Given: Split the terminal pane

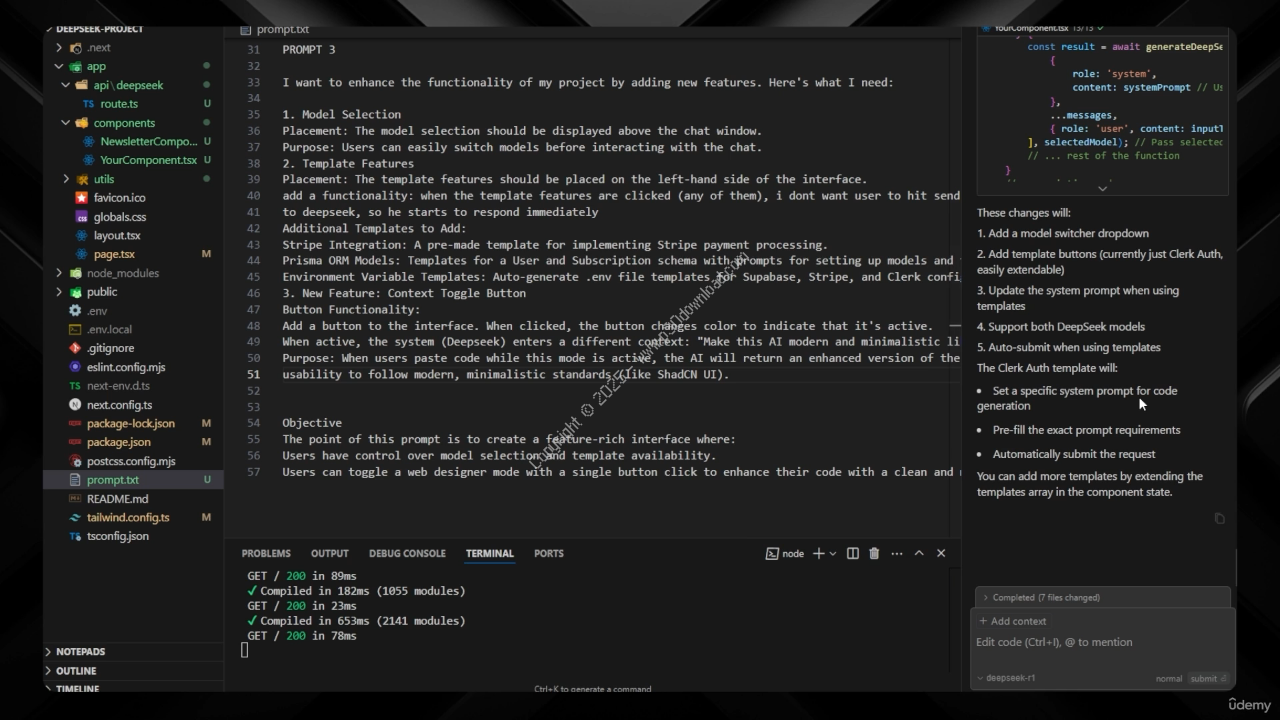Looking at the screenshot, I should (853, 553).
